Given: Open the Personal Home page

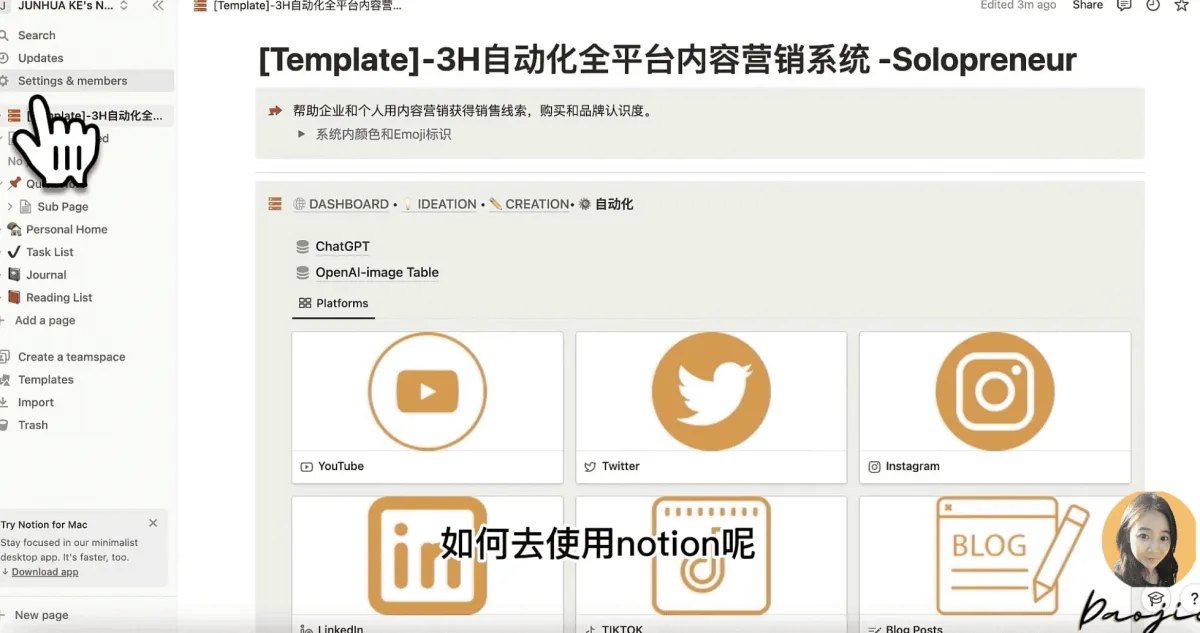Looking at the screenshot, I should [66, 229].
